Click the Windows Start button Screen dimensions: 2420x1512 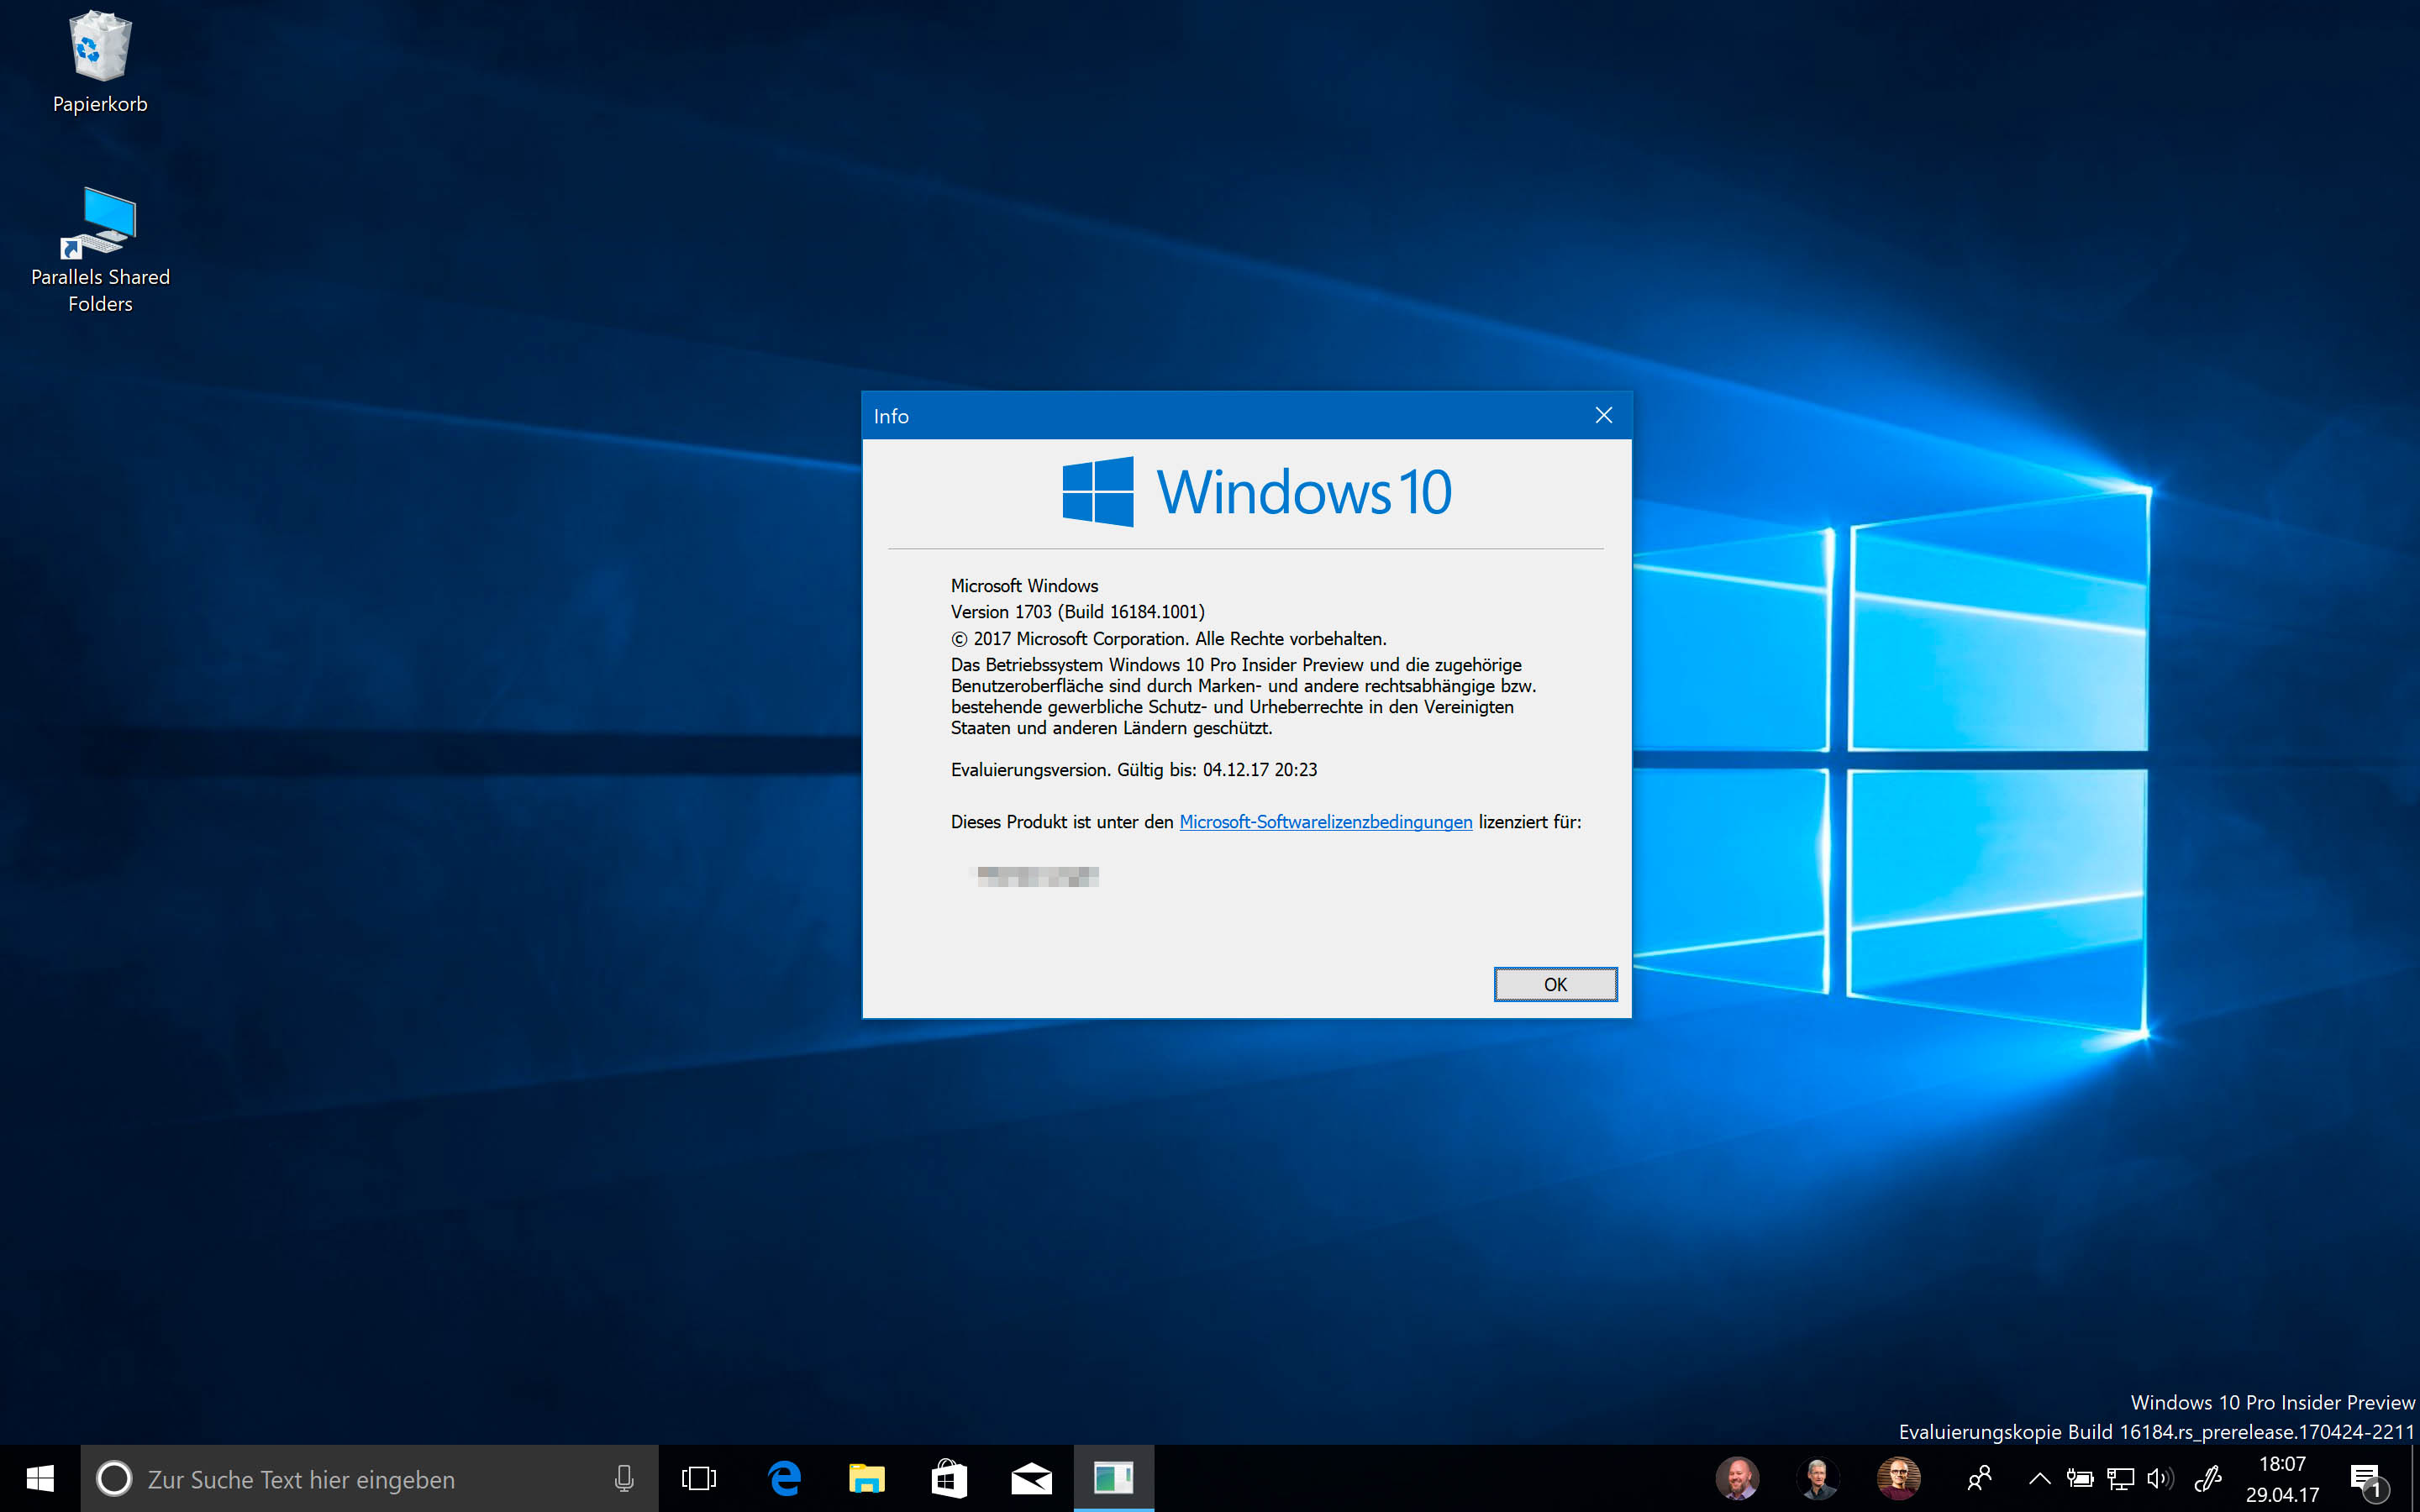tap(40, 1478)
